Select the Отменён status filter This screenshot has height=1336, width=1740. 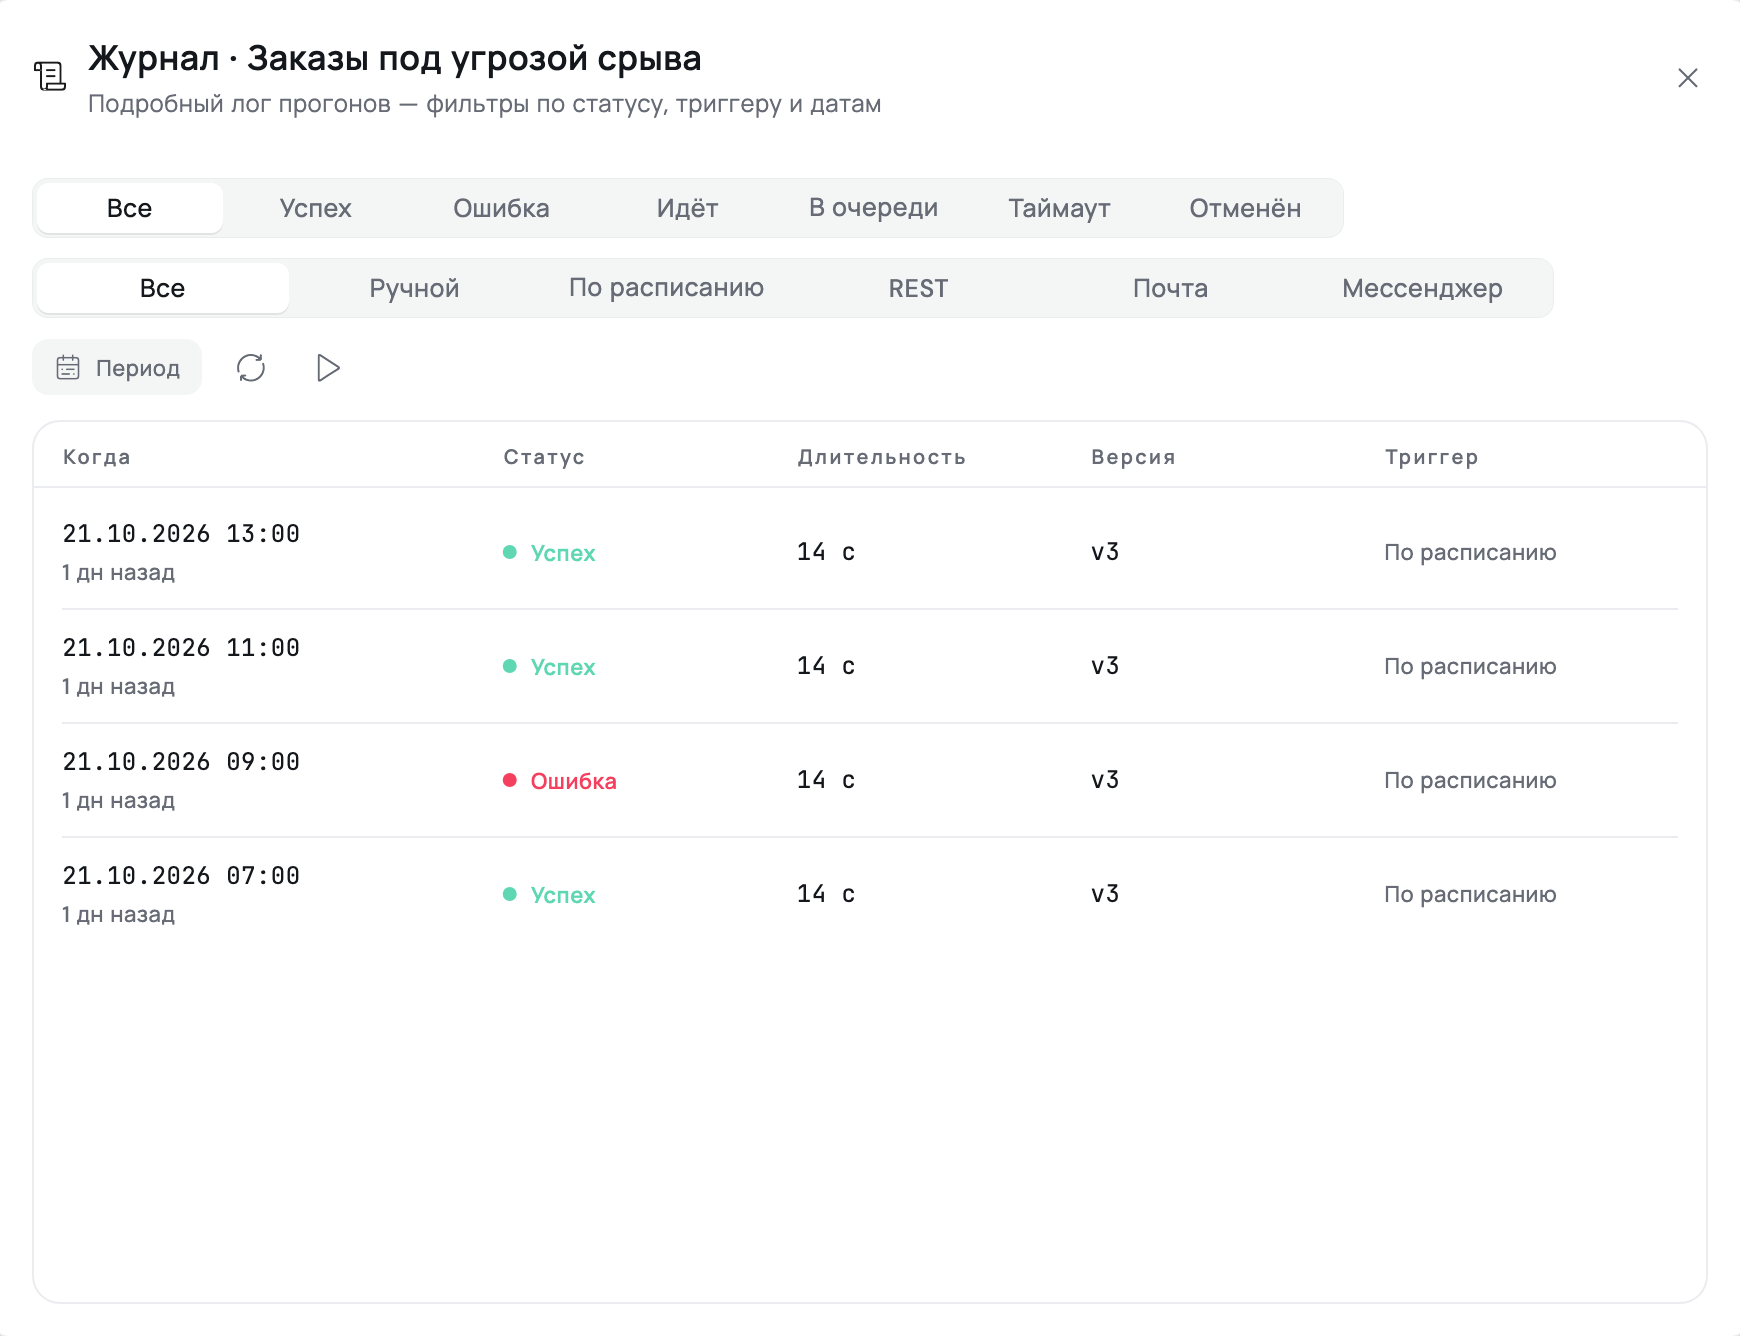coord(1246,208)
